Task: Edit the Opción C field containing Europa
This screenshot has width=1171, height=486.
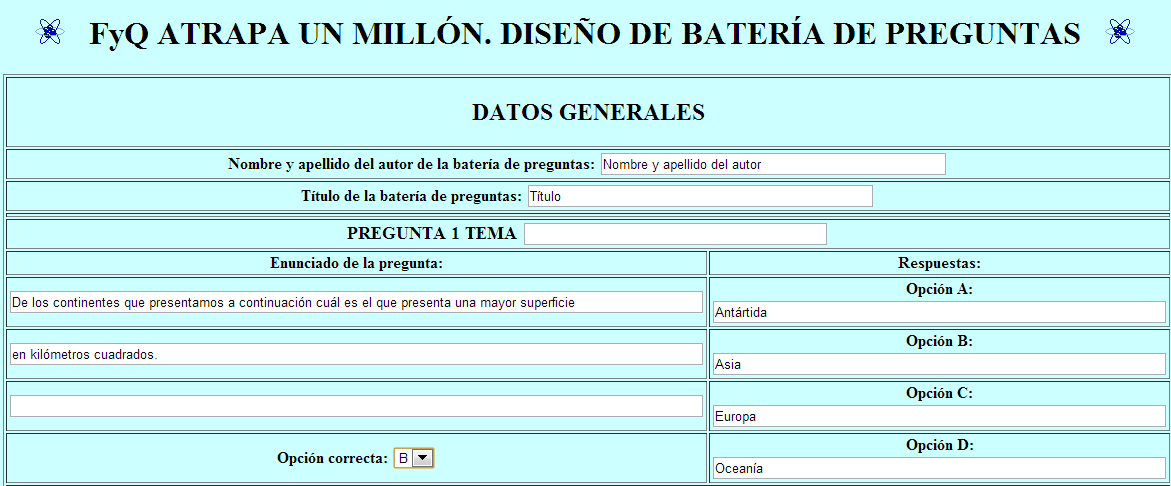Action: 939,416
